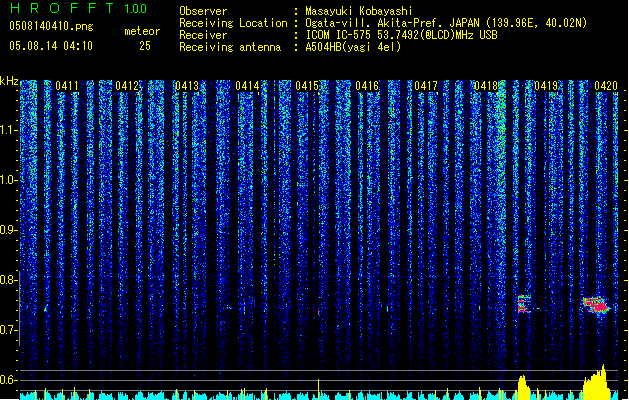Click the 0.9 frequency axis label
The height and width of the screenshot is (400, 629).
pyautogui.click(x=9, y=230)
